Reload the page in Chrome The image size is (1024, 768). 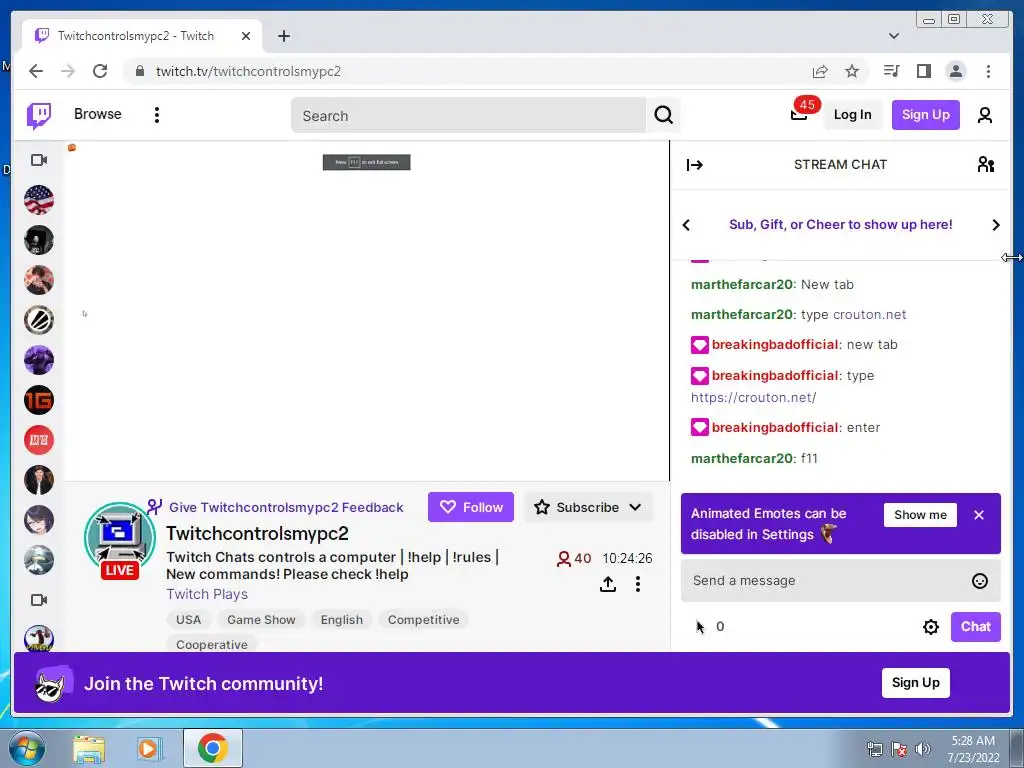click(100, 71)
